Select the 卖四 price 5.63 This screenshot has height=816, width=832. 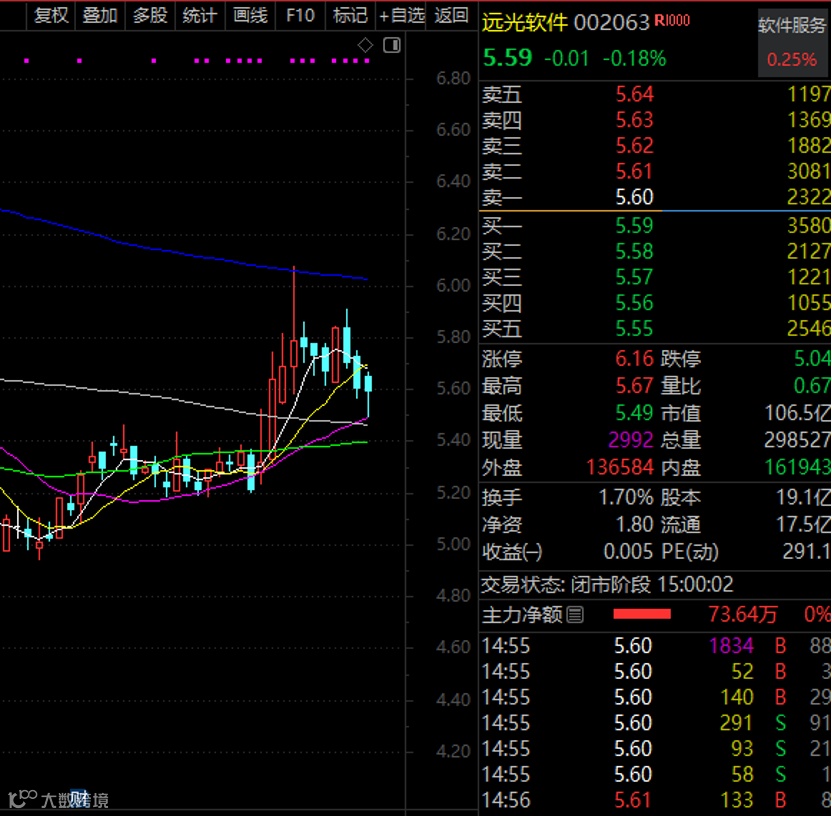coord(635,120)
